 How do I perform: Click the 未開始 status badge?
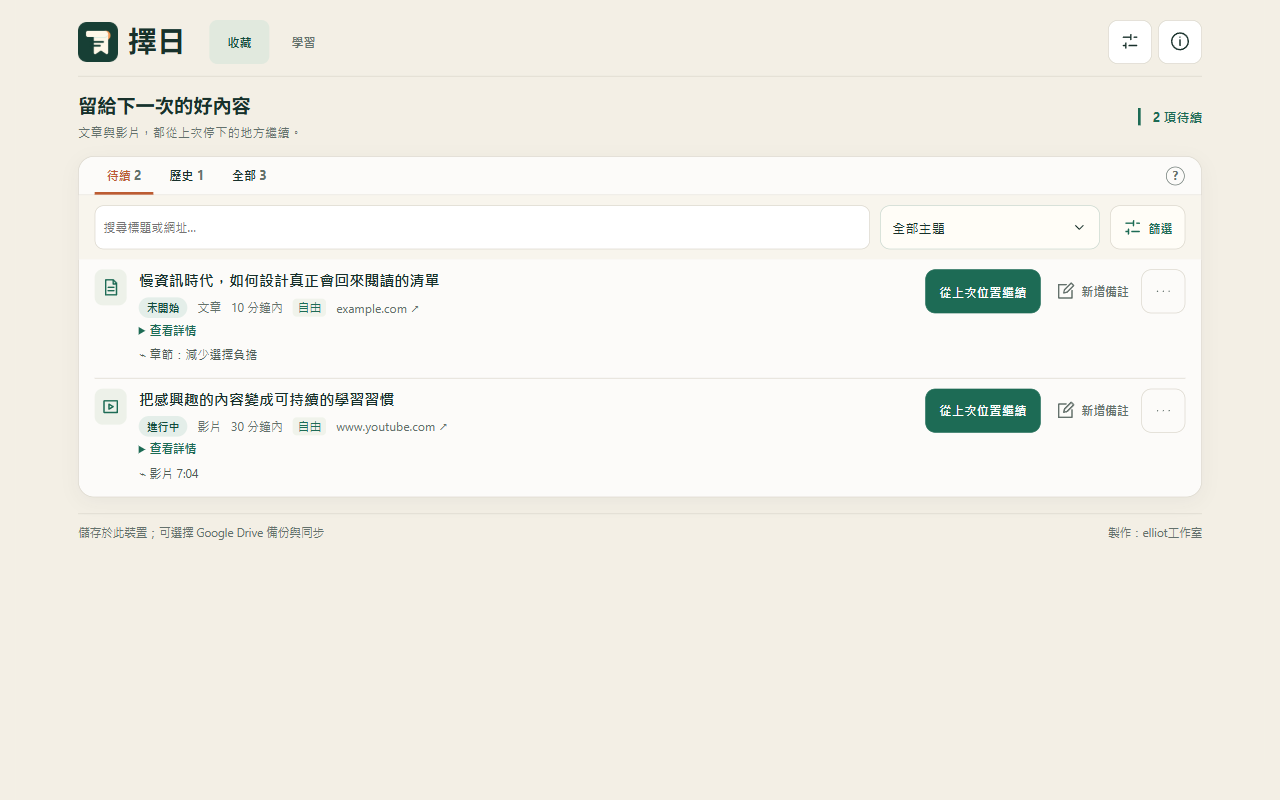click(x=163, y=308)
